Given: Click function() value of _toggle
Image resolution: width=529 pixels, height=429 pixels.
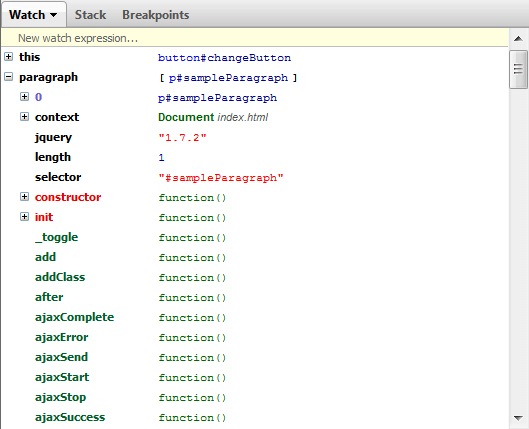Looking at the screenshot, I should click(192, 238).
